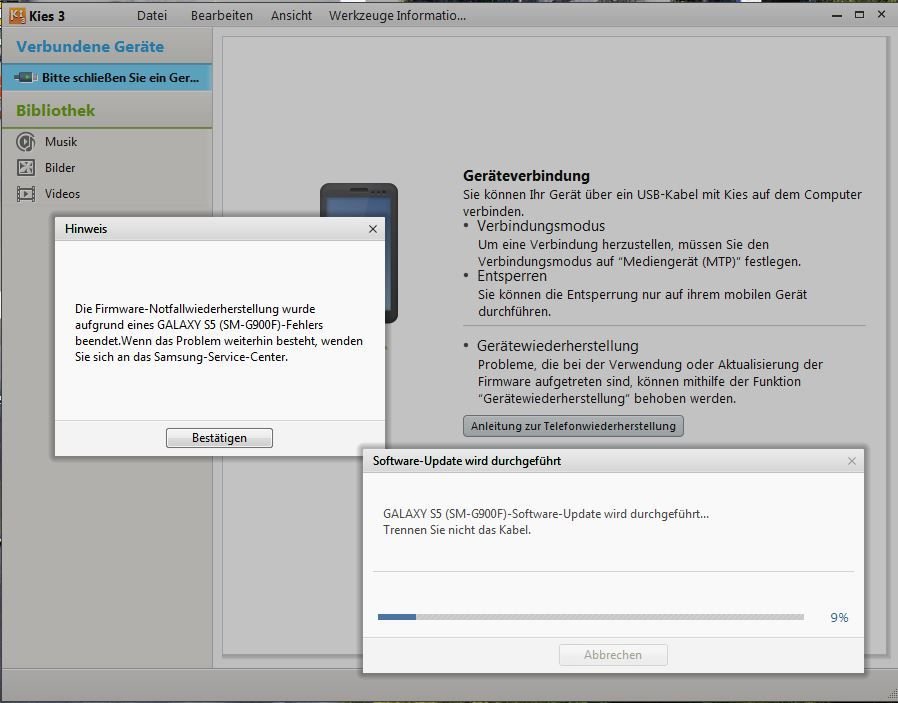The height and width of the screenshot is (703, 898).
Task: Click the Hinweis dialog title
Action: click(86, 229)
